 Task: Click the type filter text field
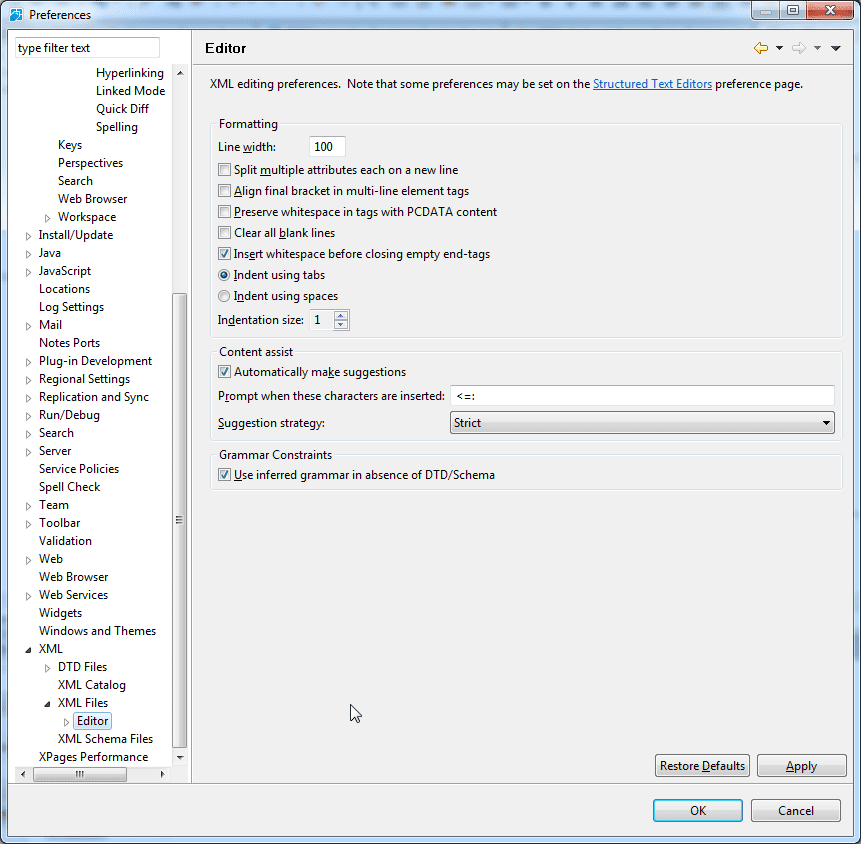pos(87,48)
